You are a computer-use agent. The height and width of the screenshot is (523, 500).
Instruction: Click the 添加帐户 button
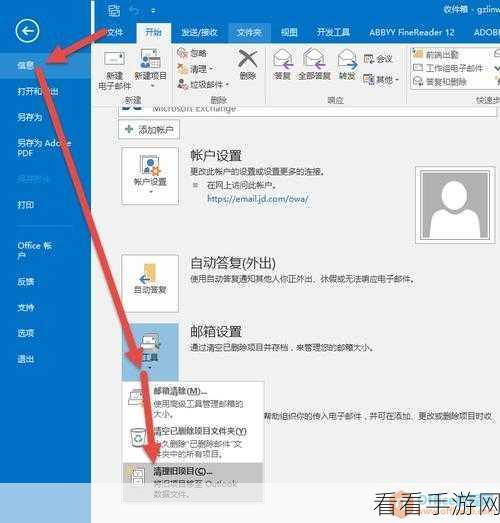pyautogui.click(x=149, y=129)
